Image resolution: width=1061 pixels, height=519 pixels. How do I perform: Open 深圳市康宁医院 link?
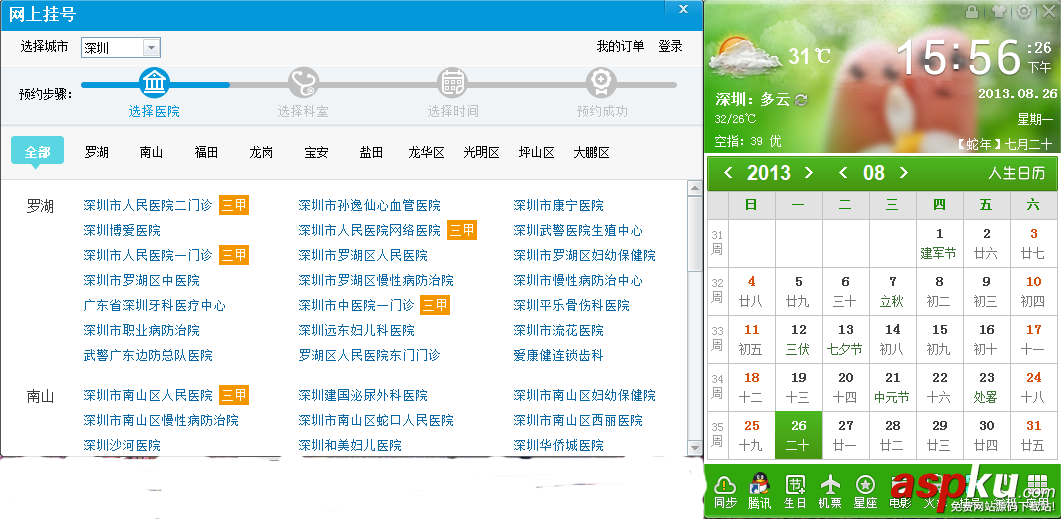click(558, 205)
